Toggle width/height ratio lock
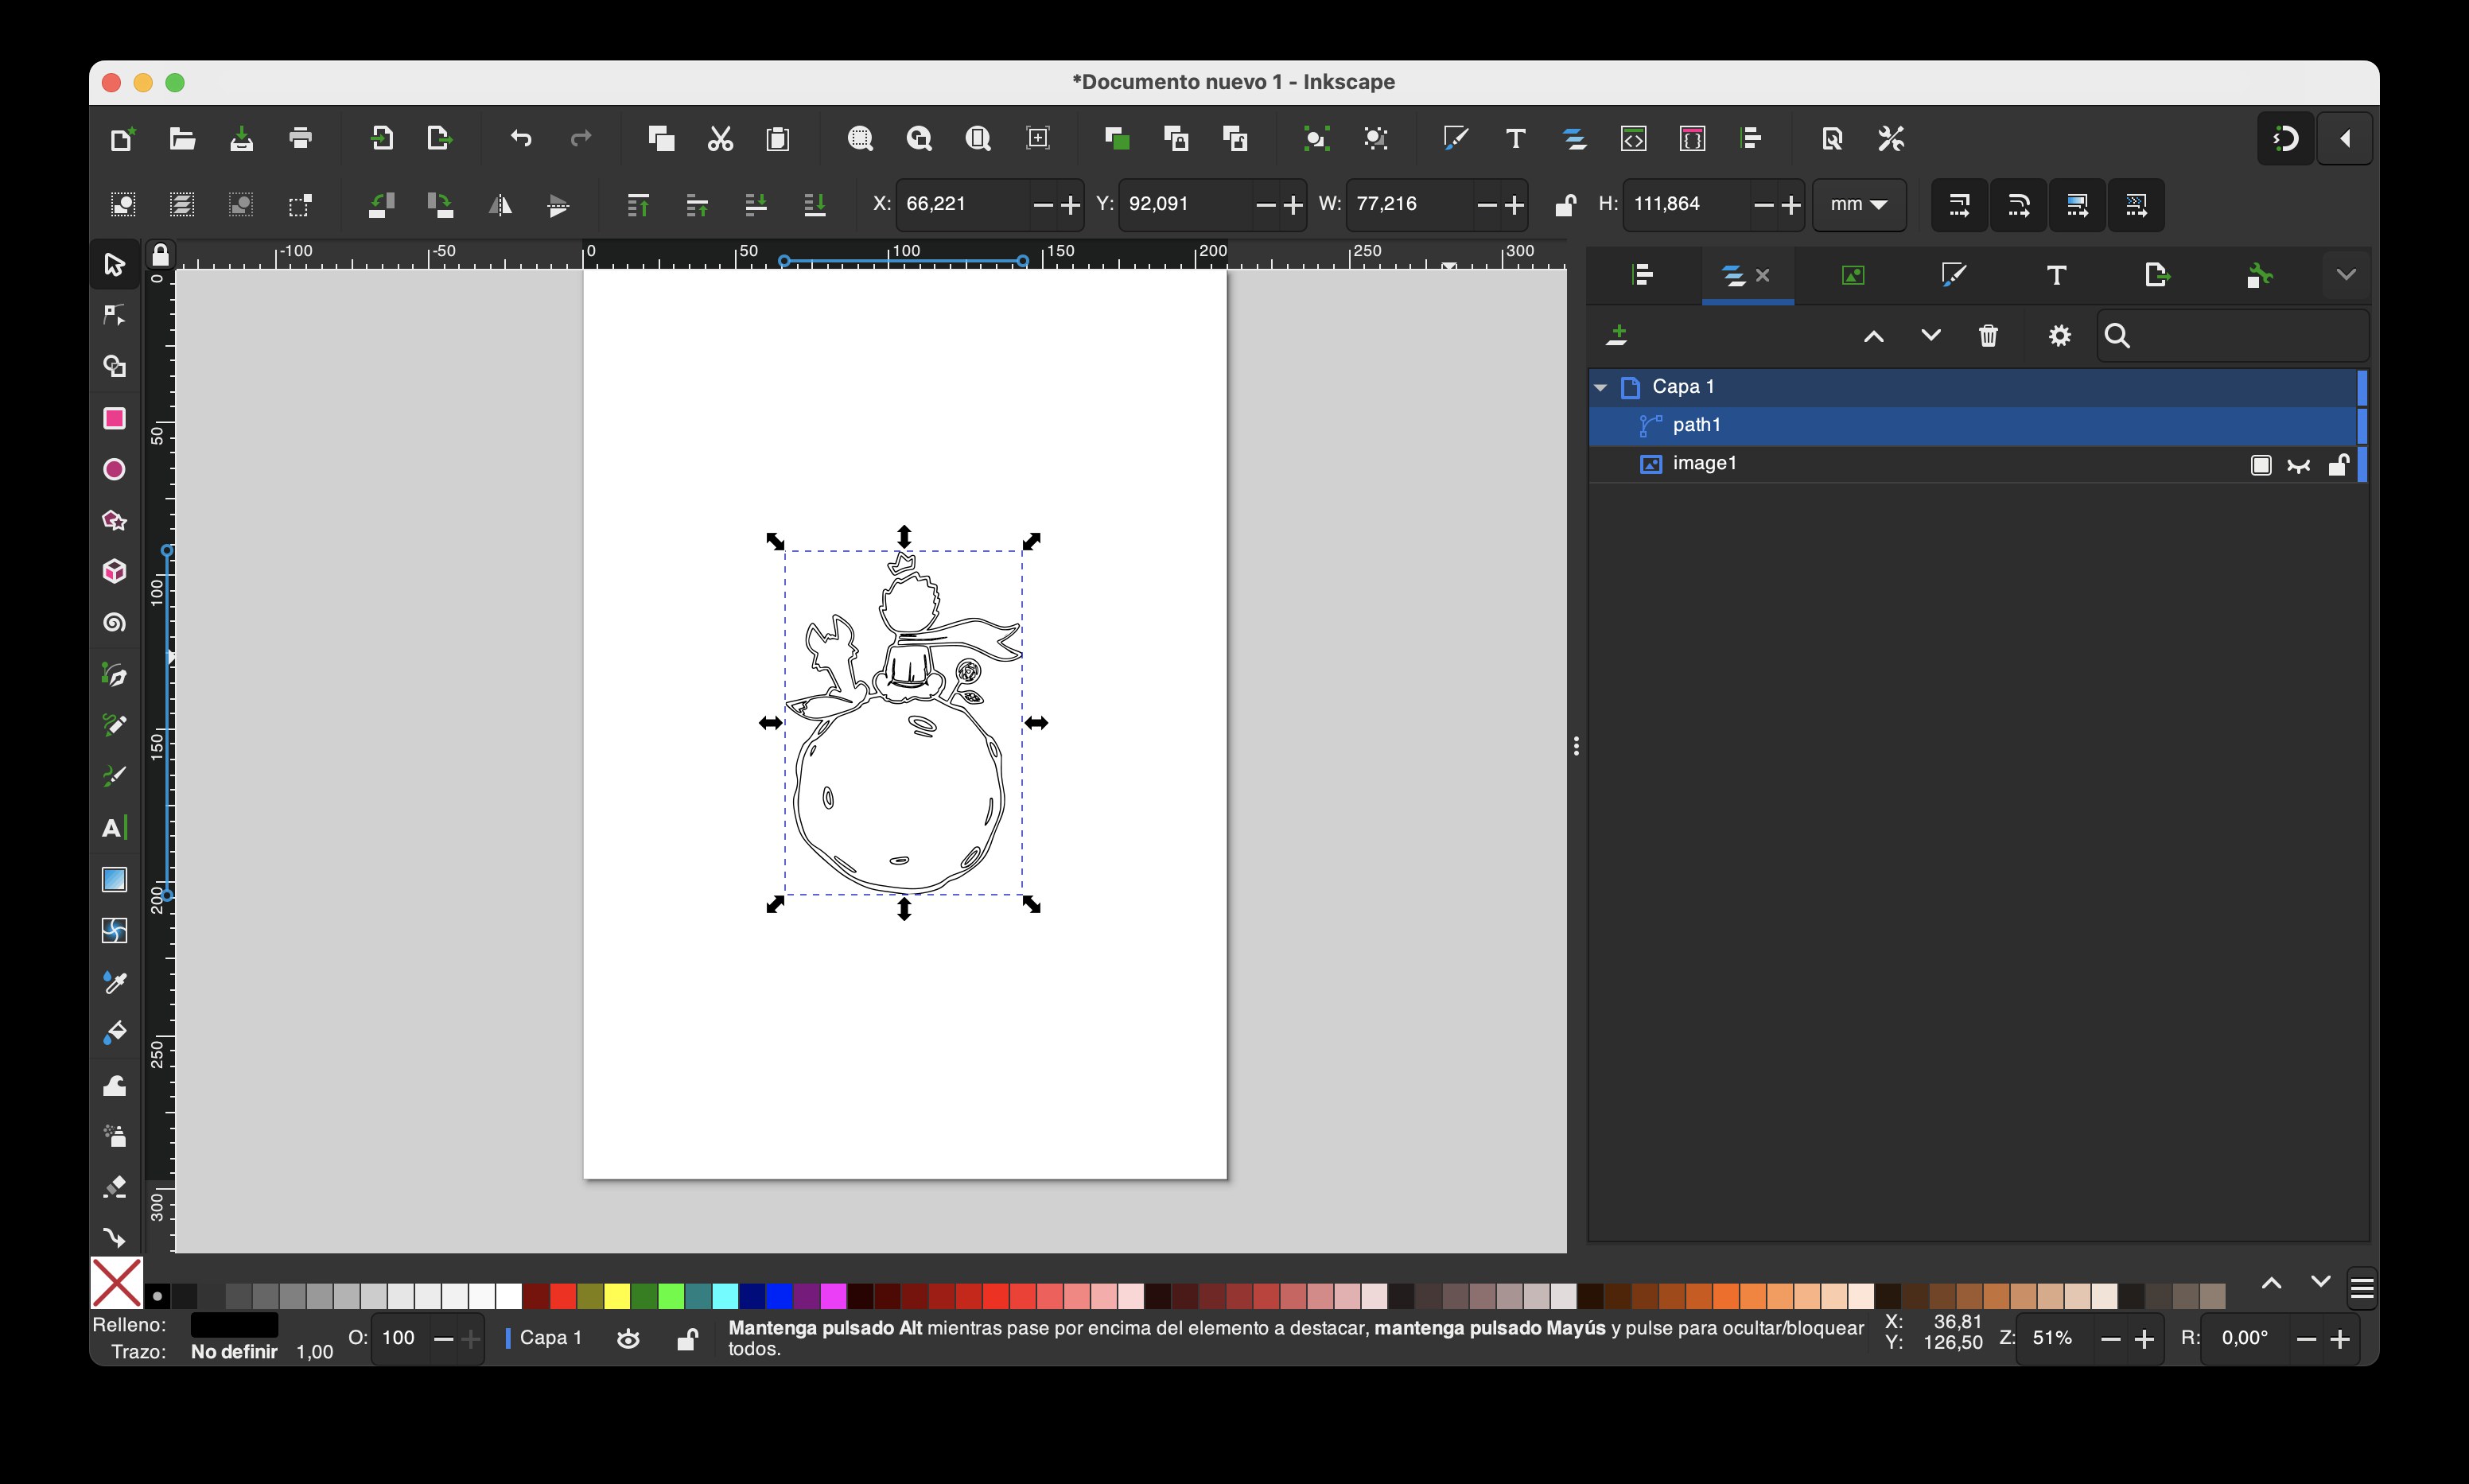The width and height of the screenshot is (2469, 1484). click(x=1565, y=205)
